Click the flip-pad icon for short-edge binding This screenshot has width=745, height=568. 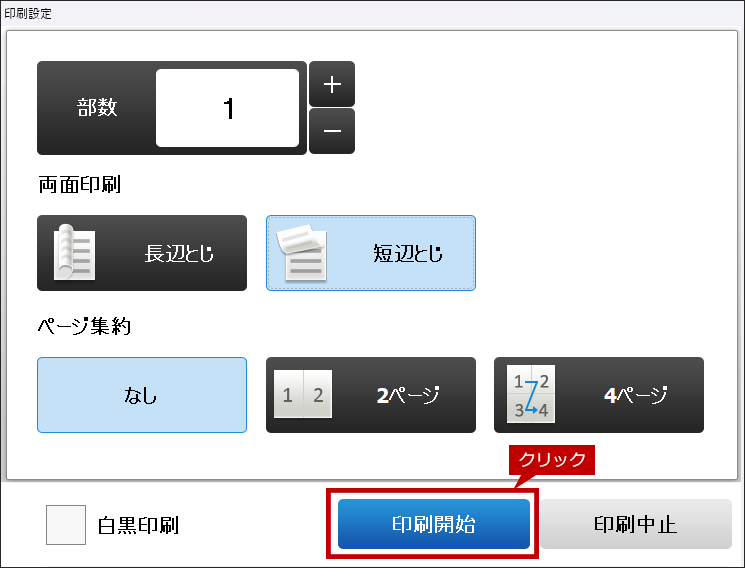[304, 253]
